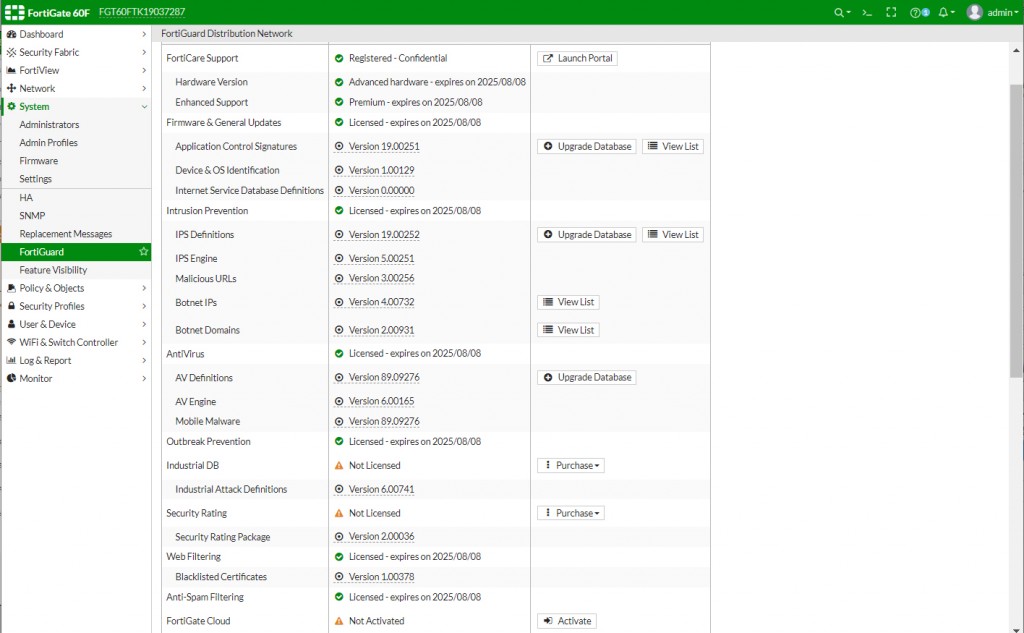Open the Feature Visibility page

(53, 270)
